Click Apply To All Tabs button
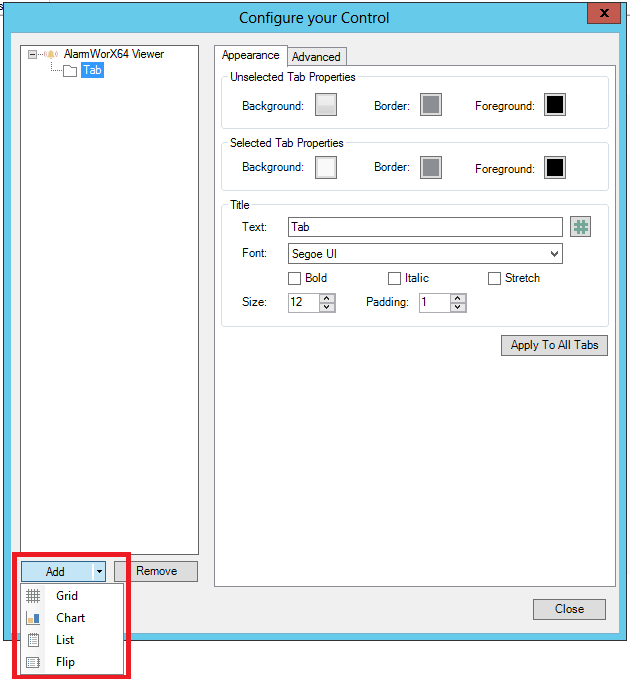 [554, 345]
